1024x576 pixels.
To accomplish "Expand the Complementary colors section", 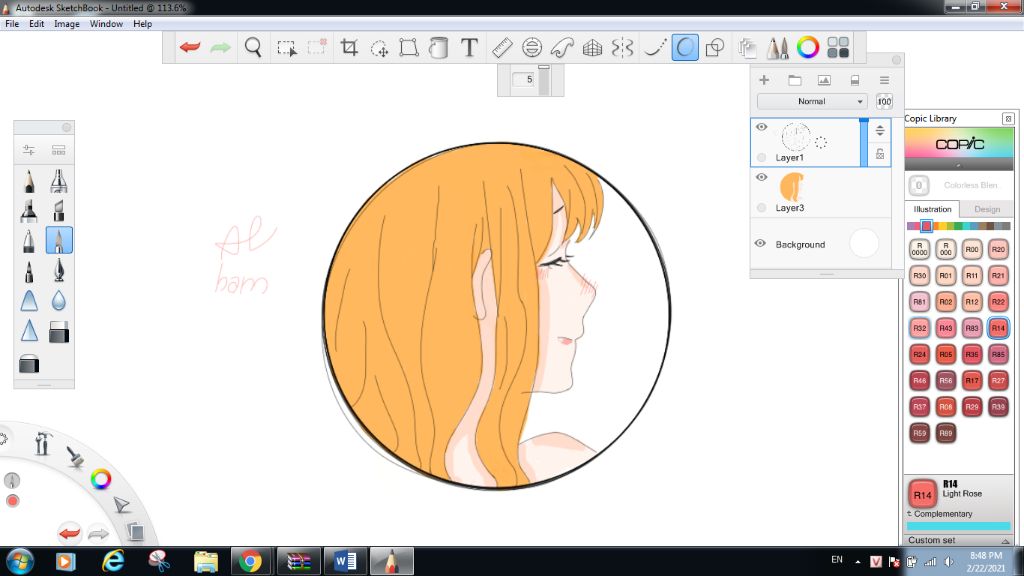I will pos(940,514).
